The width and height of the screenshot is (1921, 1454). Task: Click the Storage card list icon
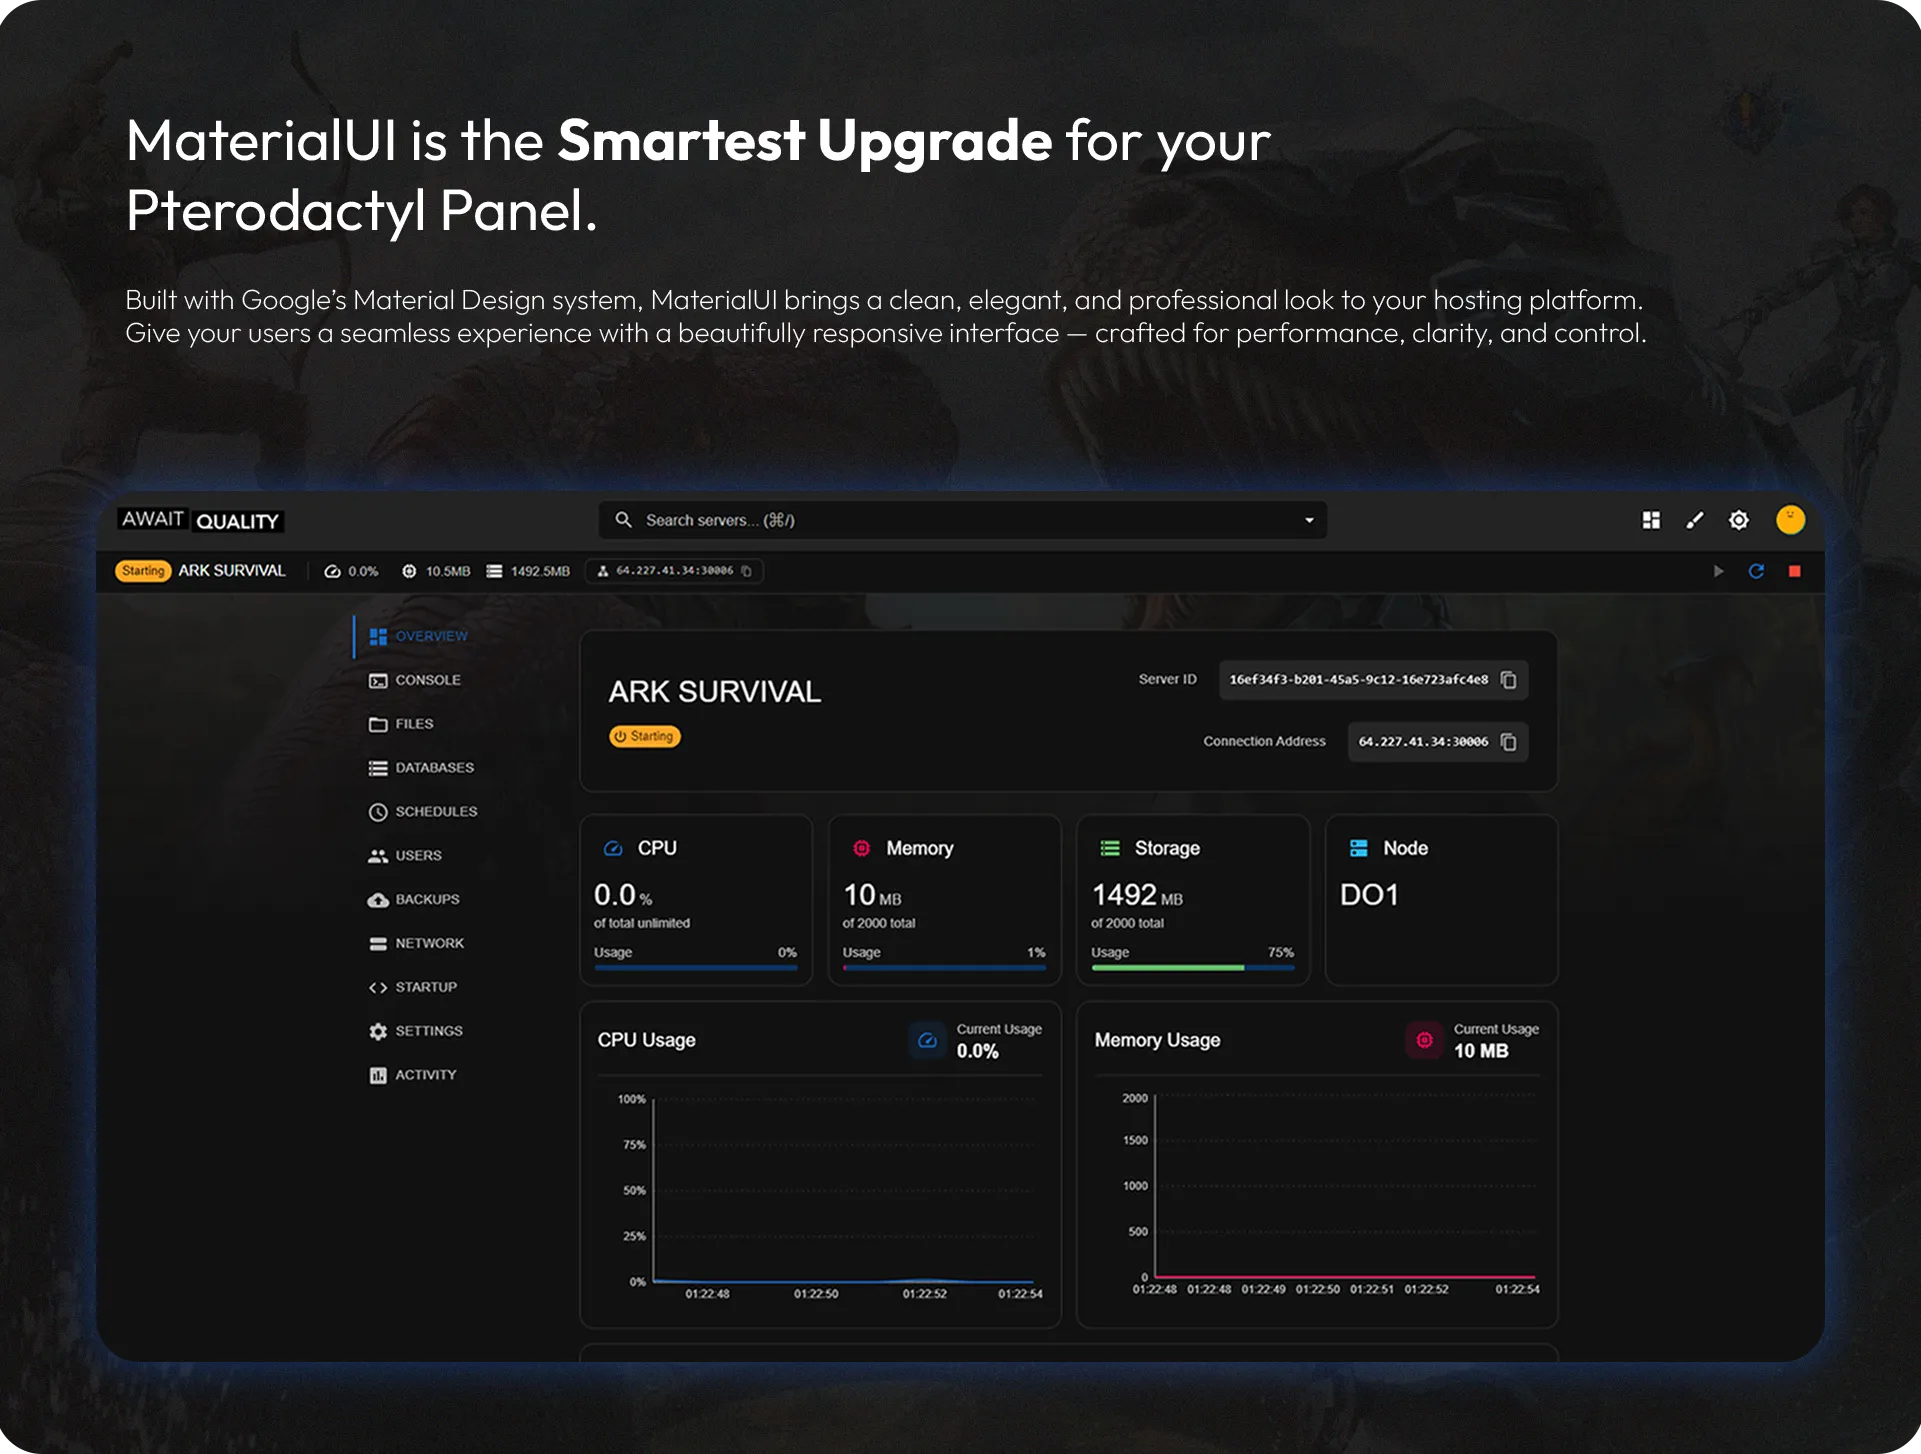pyautogui.click(x=1110, y=848)
